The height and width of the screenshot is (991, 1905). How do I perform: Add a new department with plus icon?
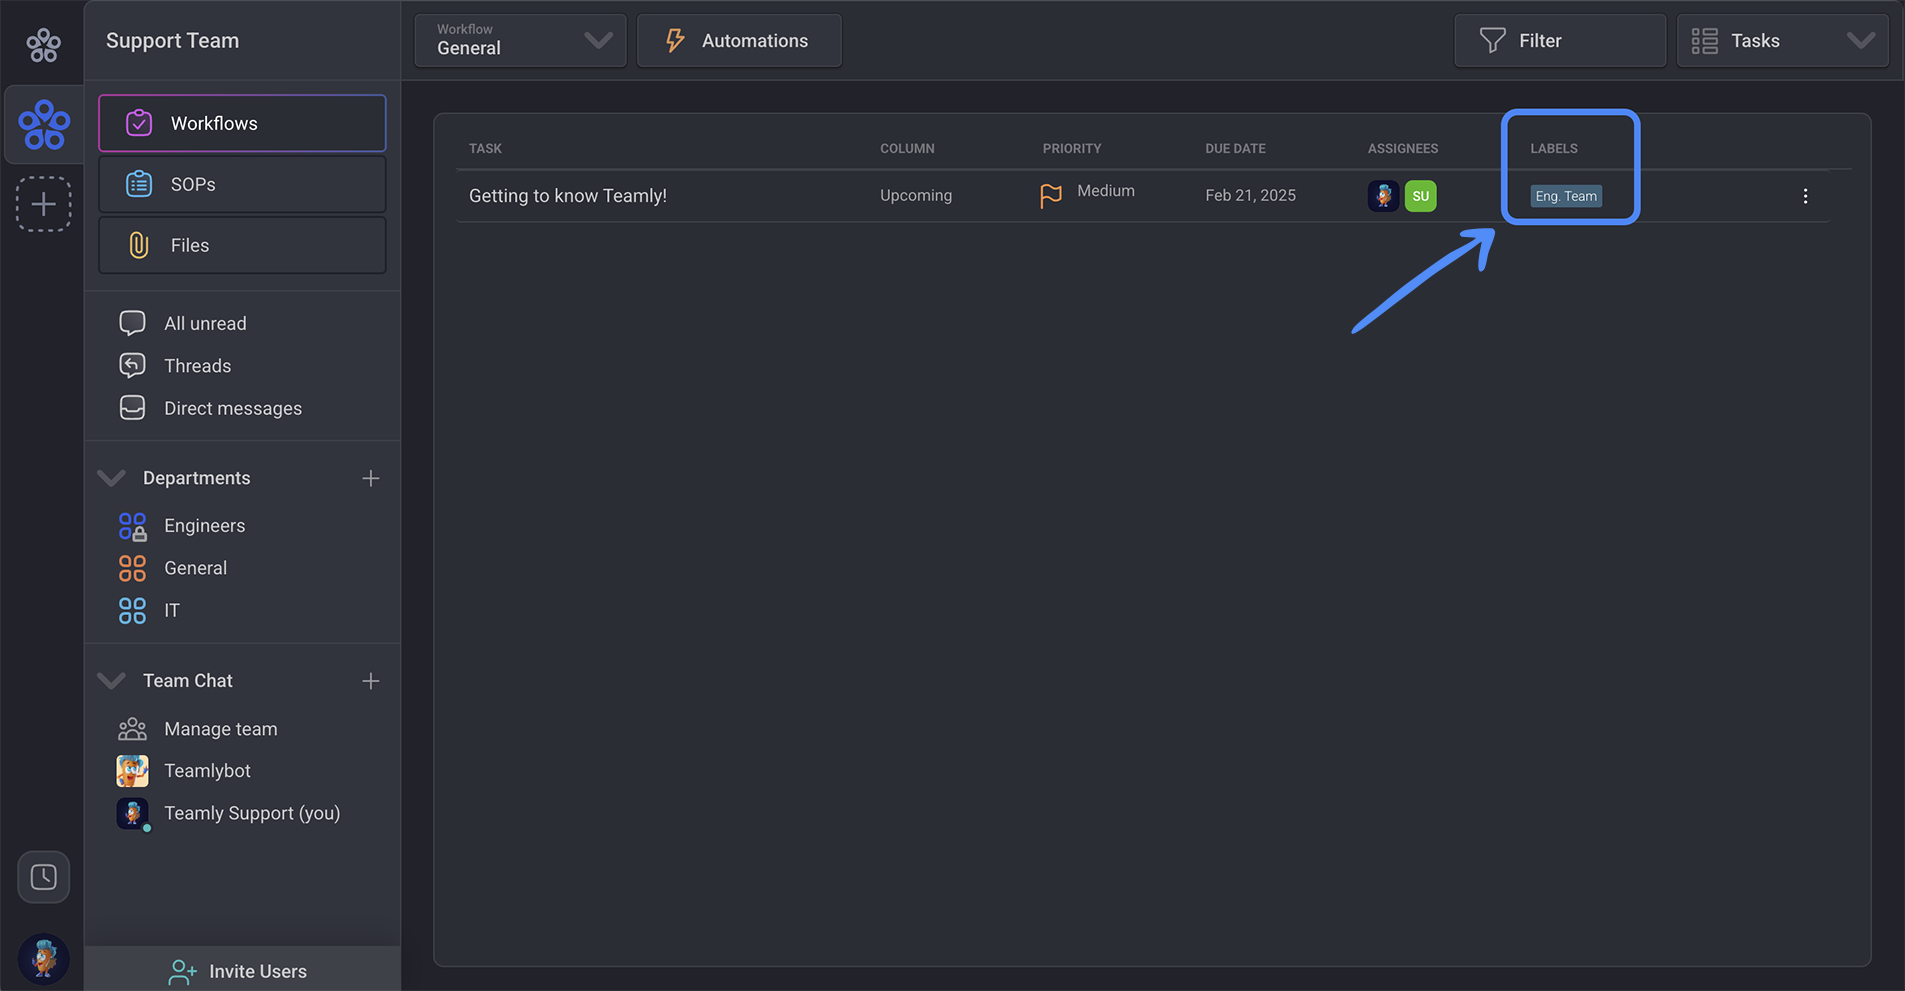point(371,478)
